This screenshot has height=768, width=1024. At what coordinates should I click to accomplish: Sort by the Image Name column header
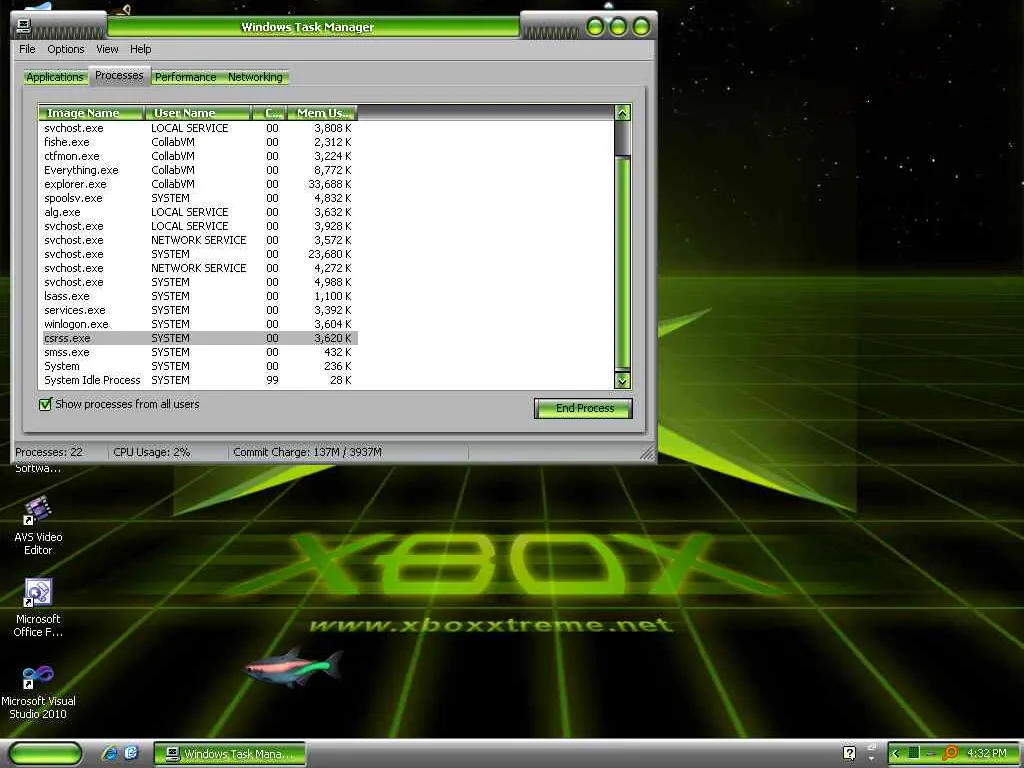(91, 113)
